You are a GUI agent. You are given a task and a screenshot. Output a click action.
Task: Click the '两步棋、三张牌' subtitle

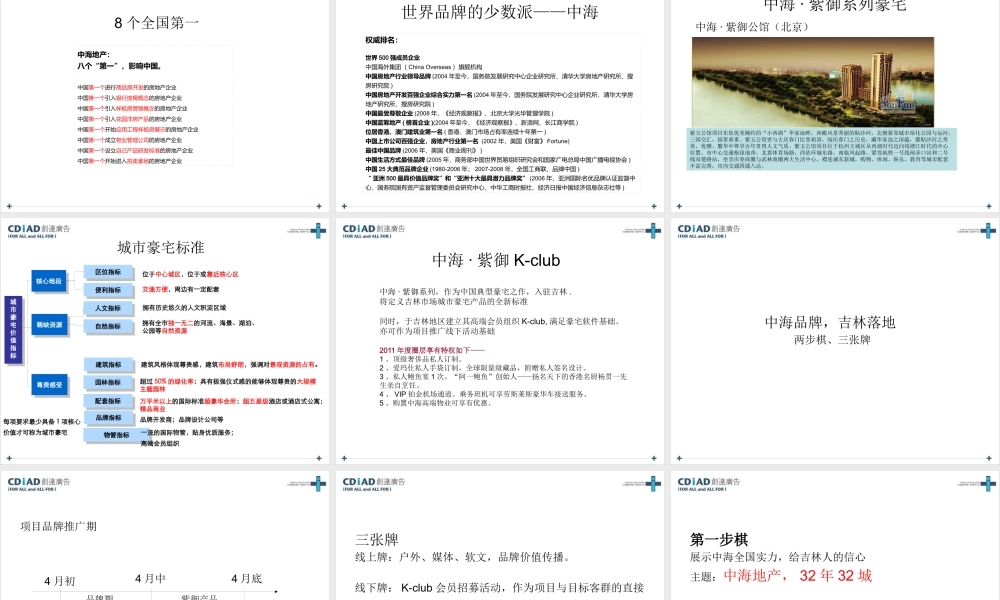pos(832,340)
